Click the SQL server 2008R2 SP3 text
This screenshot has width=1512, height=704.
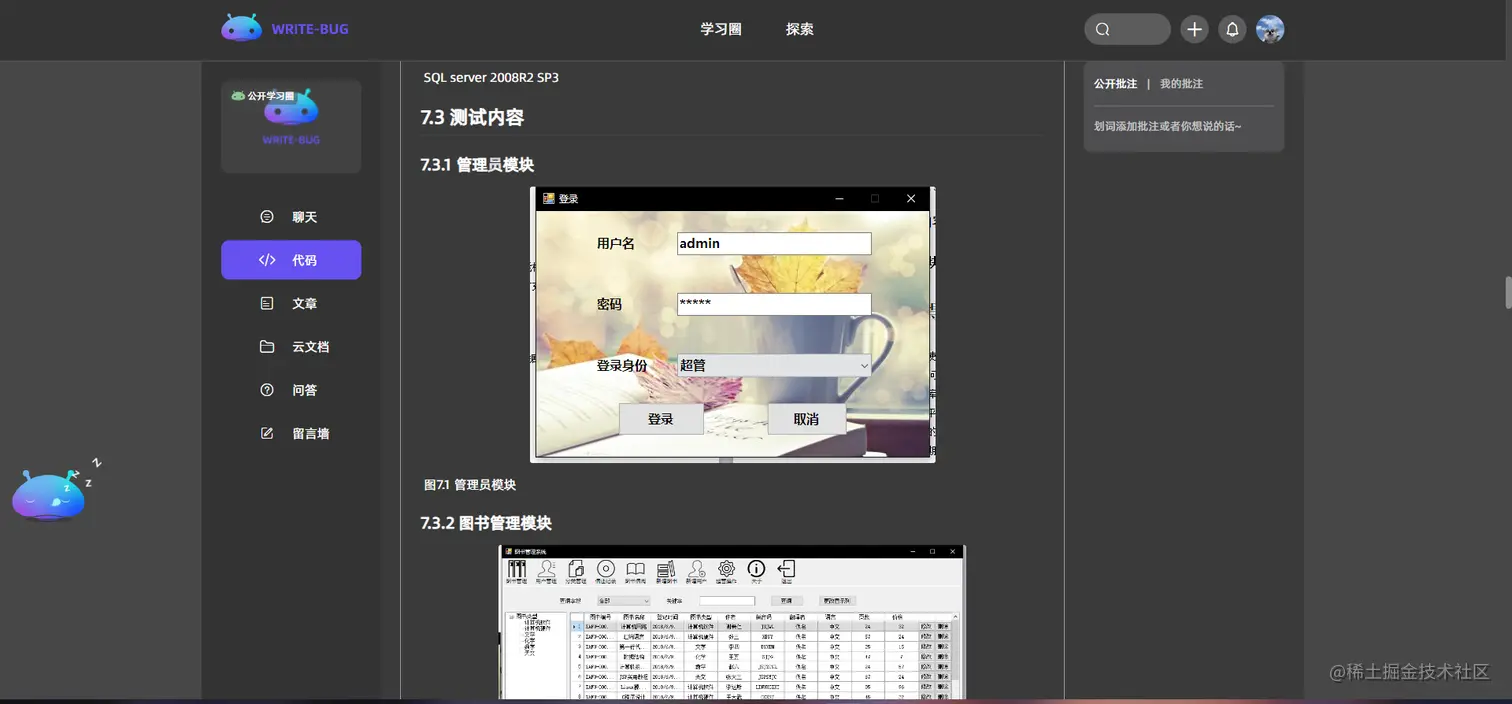coord(491,77)
